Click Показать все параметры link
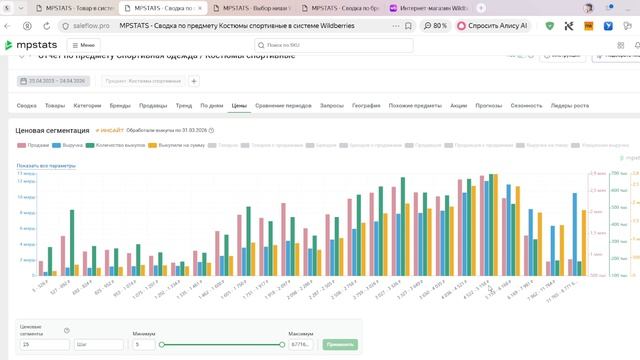The image size is (640, 360). [46, 166]
